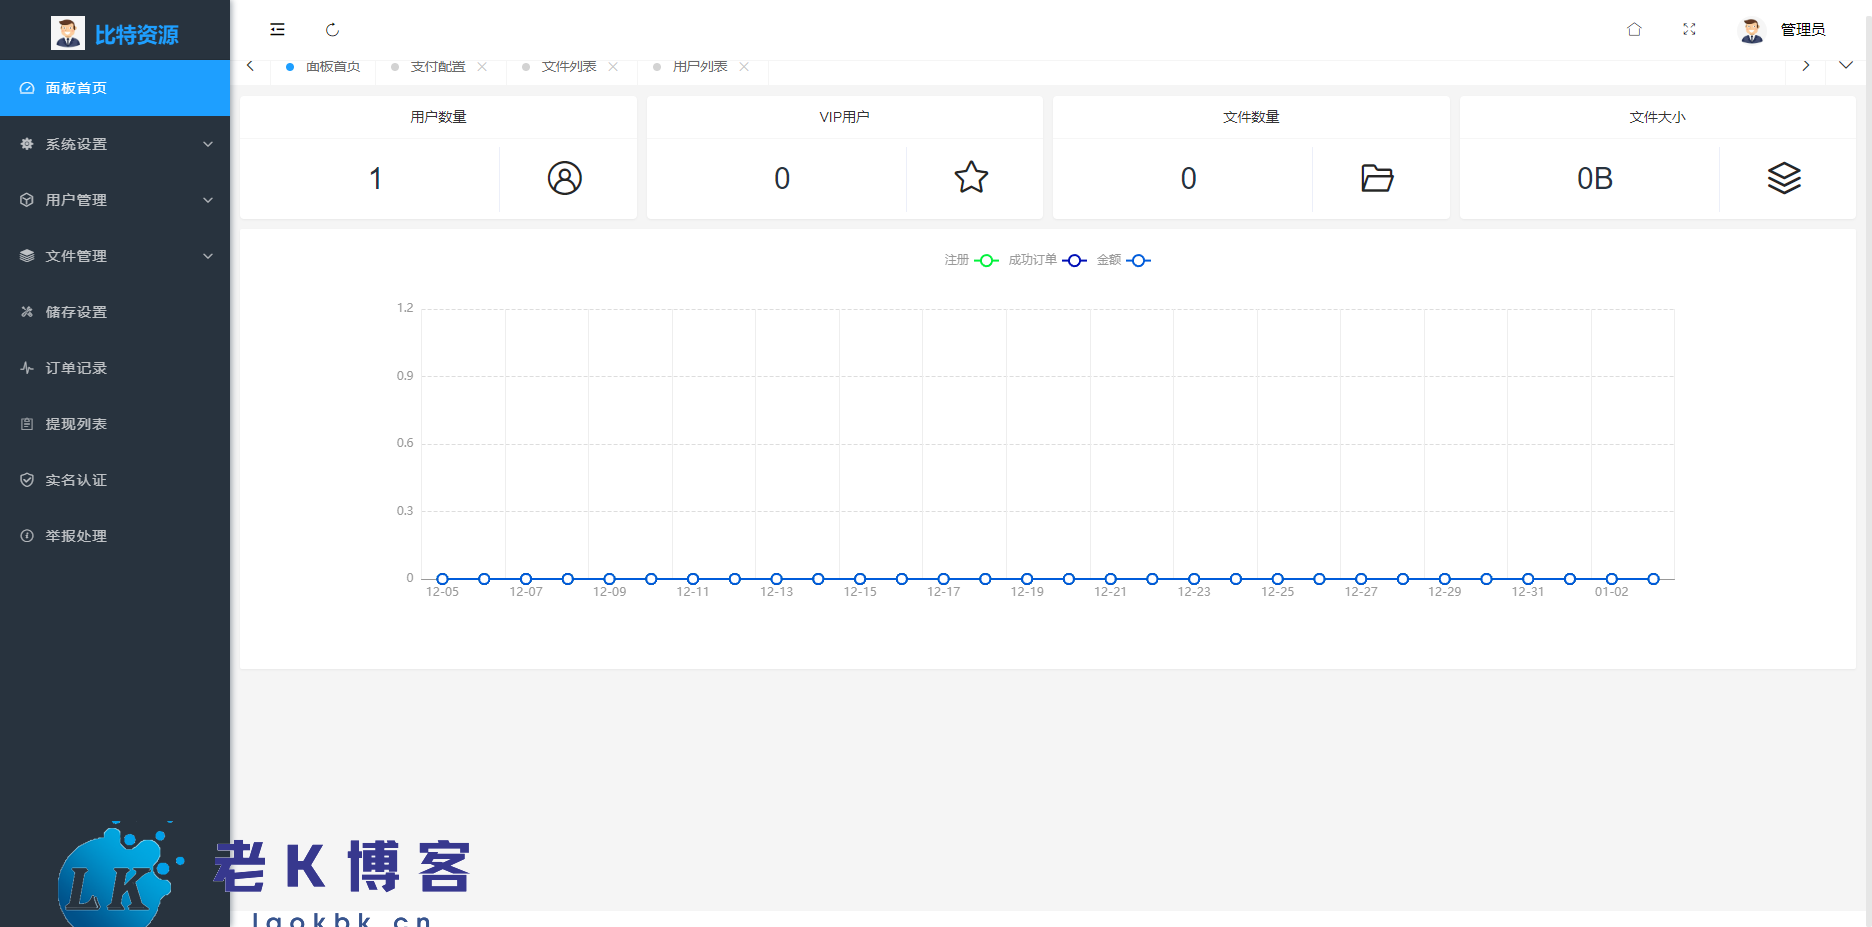Expand the 文件管理 sidebar menu
The width and height of the screenshot is (1872, 927).
115,256
